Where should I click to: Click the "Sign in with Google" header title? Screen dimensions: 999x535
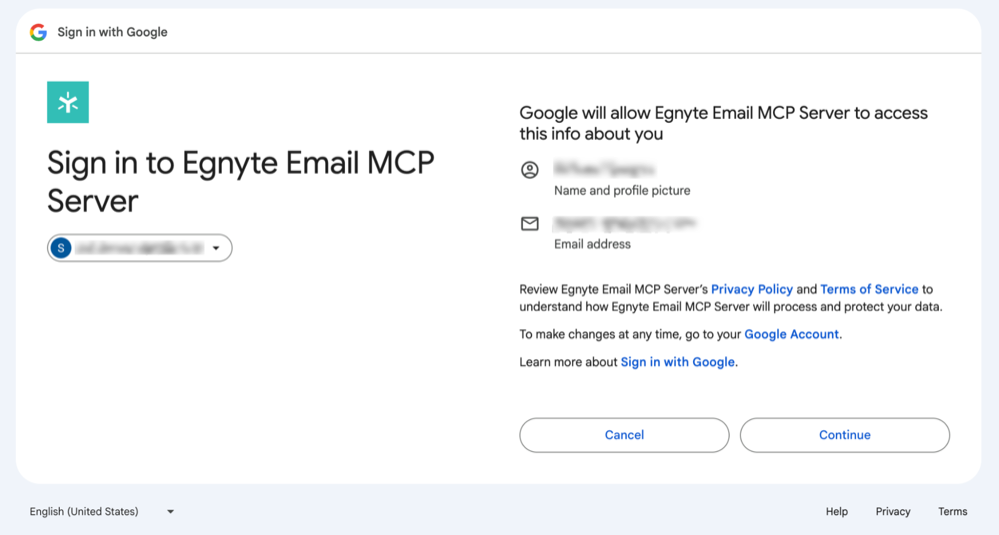112,32
